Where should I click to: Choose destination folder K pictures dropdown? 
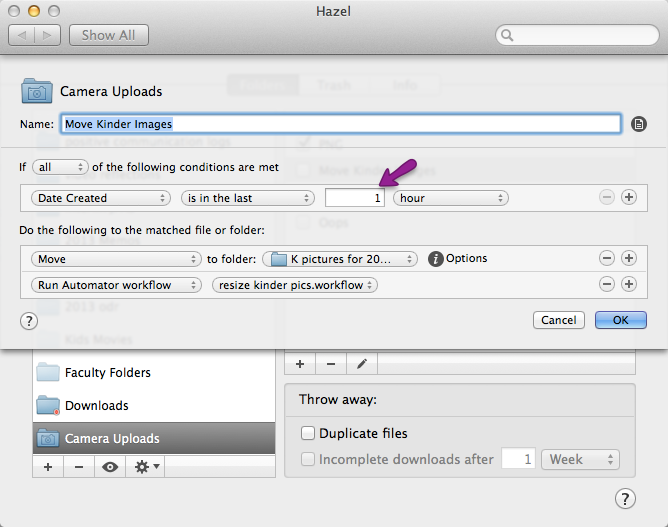tap(340, 259)
